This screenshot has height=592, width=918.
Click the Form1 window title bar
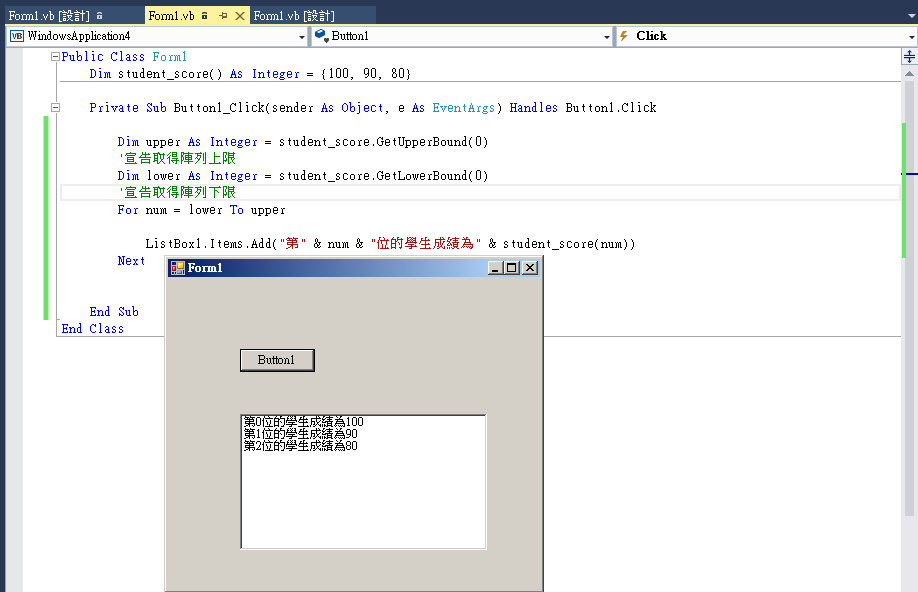pyautogui.click(x=354, y=268)
